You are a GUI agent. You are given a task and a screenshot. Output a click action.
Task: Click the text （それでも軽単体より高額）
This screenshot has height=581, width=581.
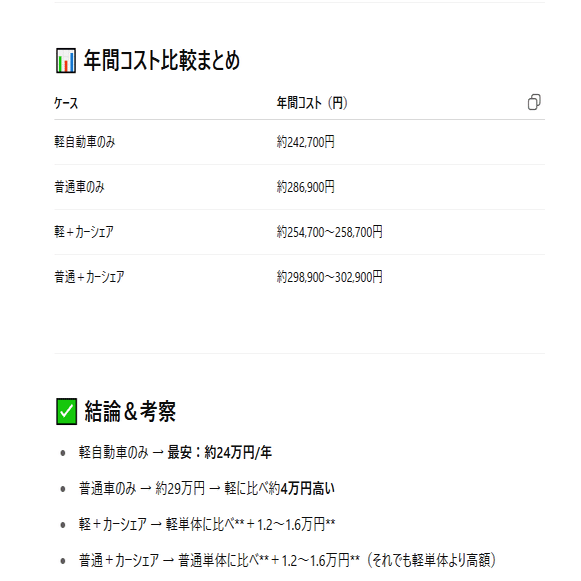[x=431, y=560]
